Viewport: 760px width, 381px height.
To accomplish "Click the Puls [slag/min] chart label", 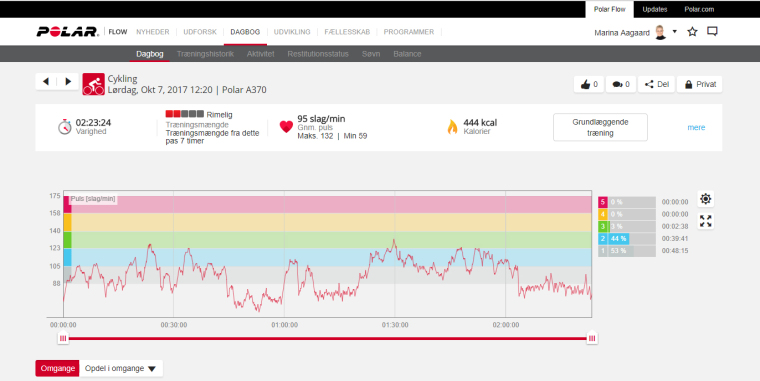I will 93,199.
